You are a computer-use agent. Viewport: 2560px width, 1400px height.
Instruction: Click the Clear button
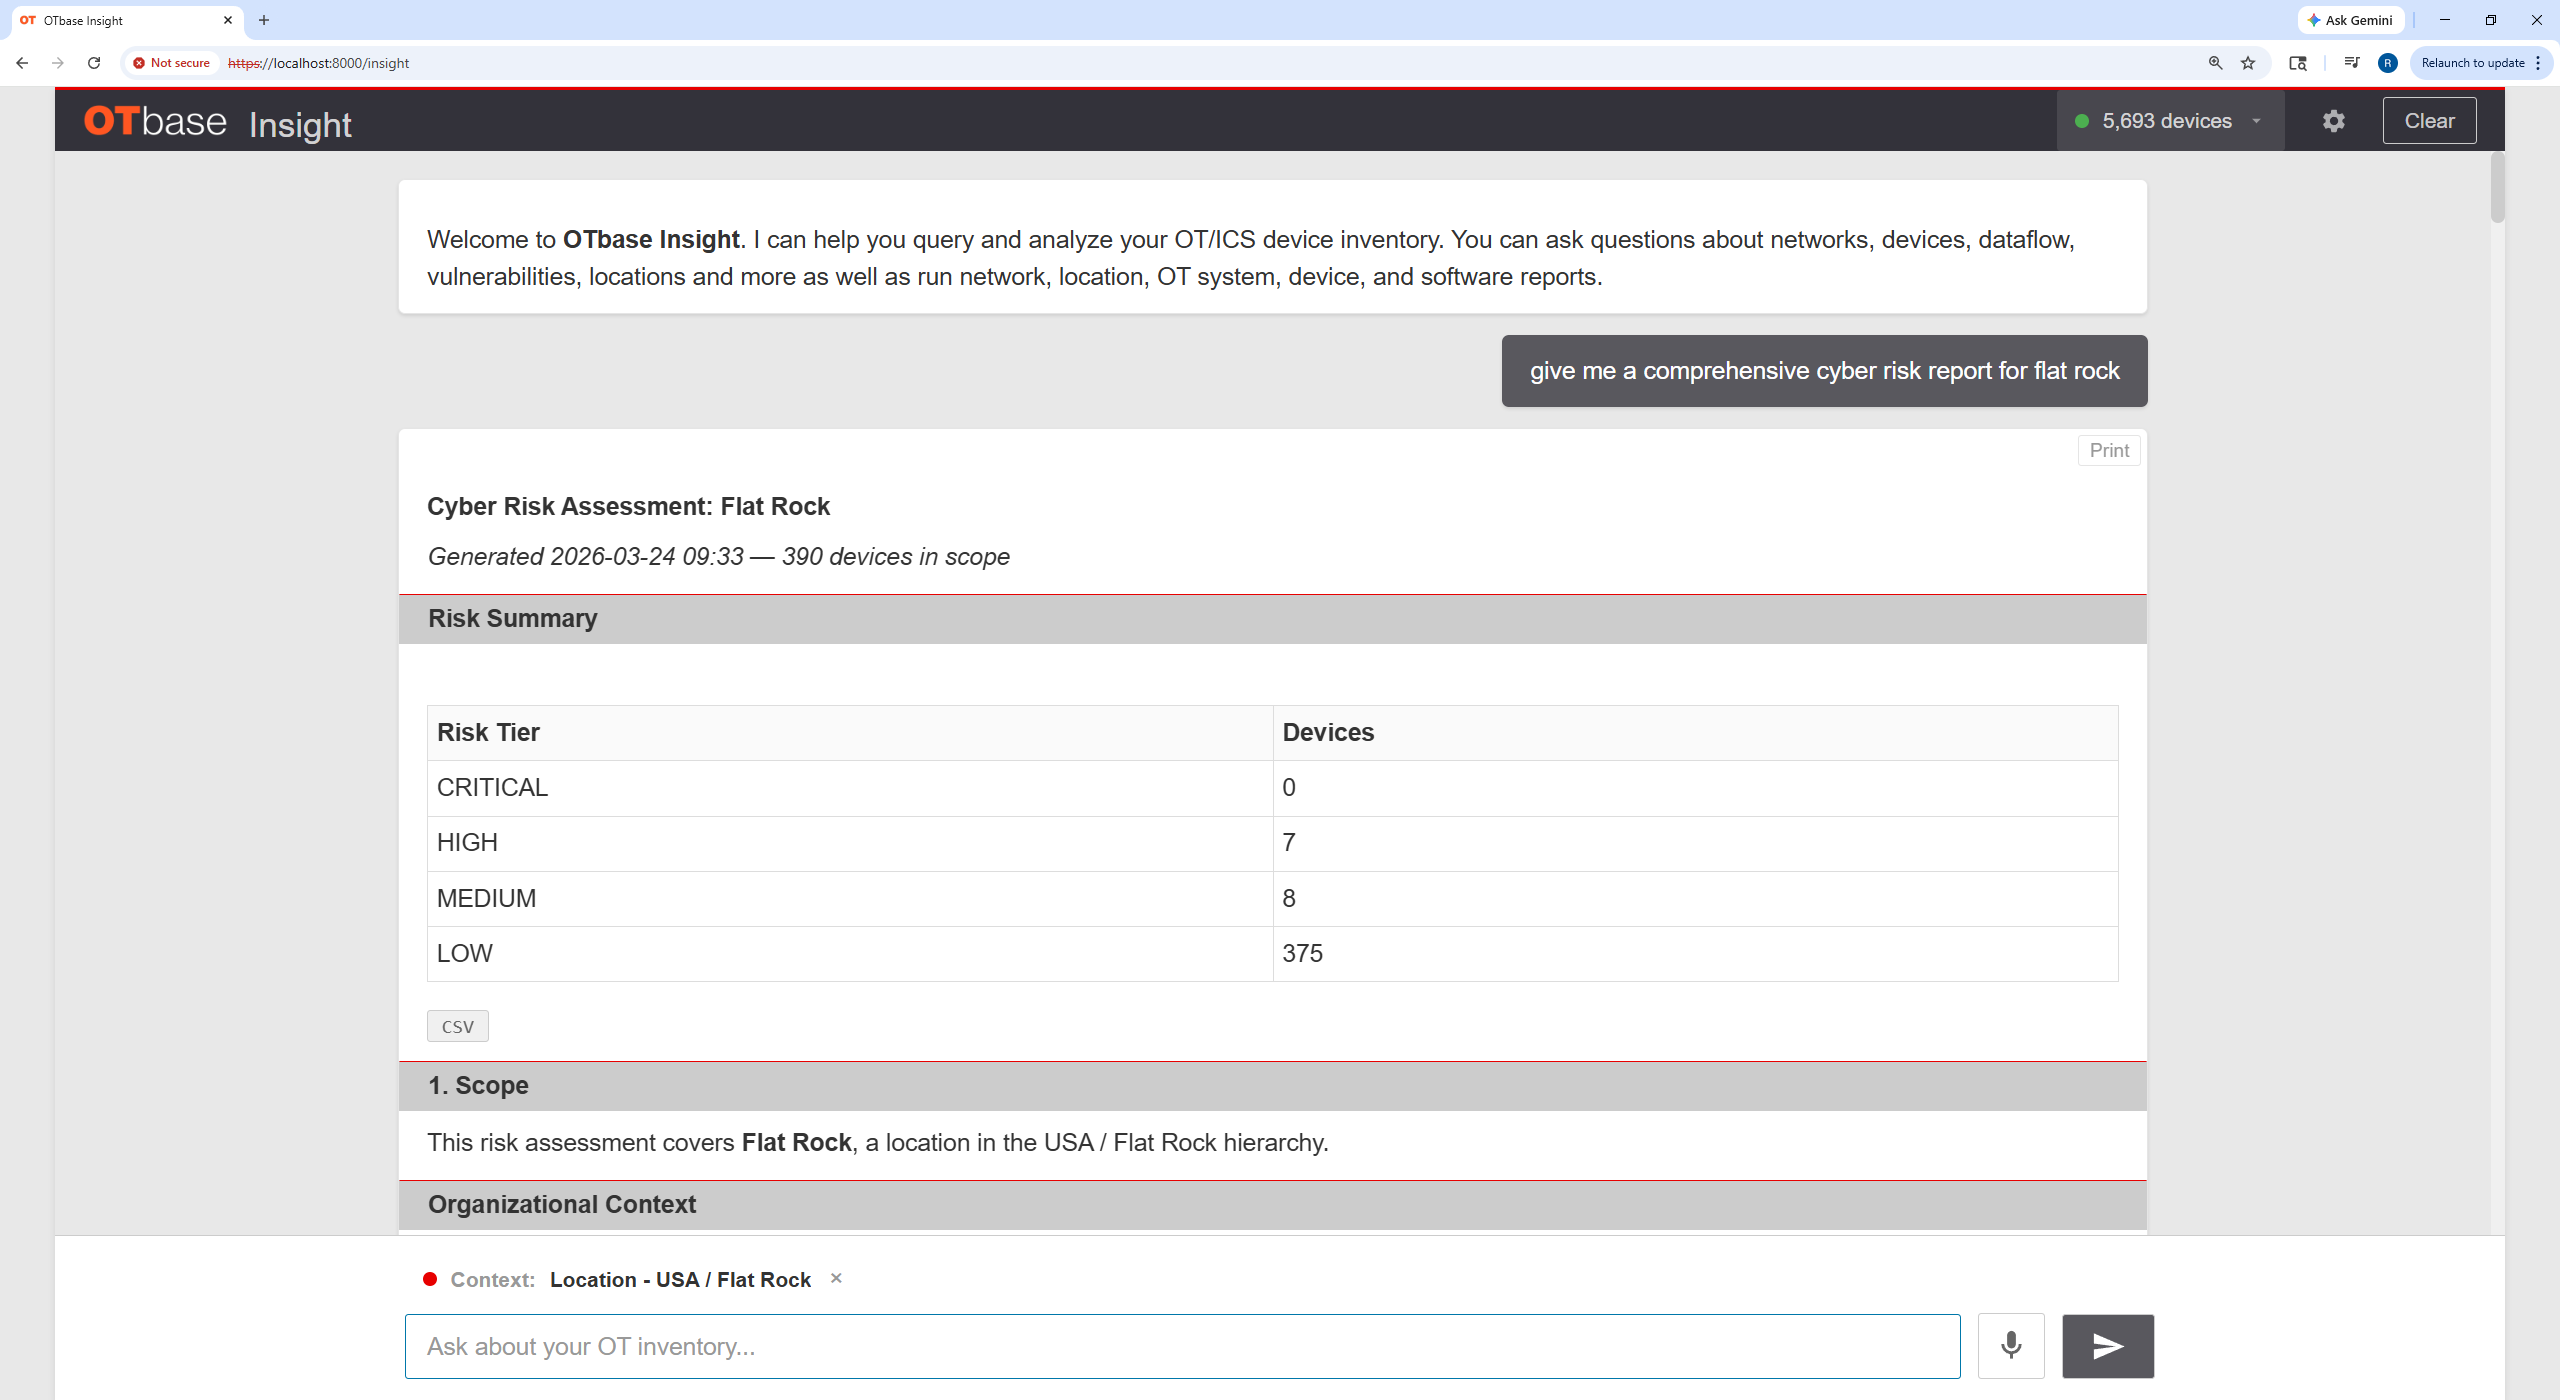[x=2429, y=121]
